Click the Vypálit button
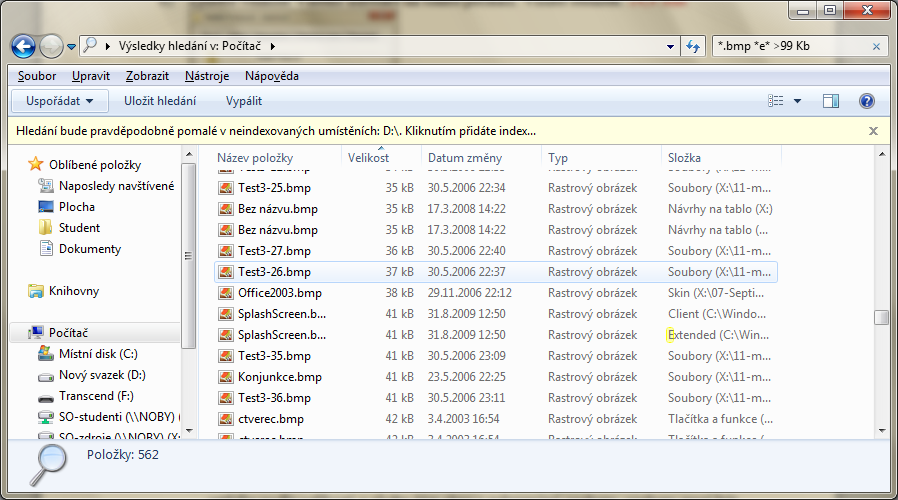 click(243, 101)
